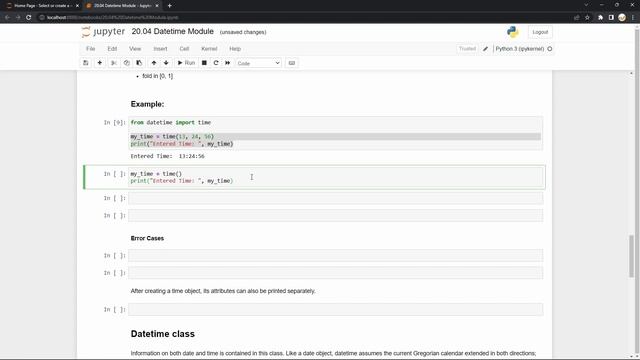Click the output Entered Time: 13:24:56
Viewport: 640px width, 360px height.
(x=167, y=156)
